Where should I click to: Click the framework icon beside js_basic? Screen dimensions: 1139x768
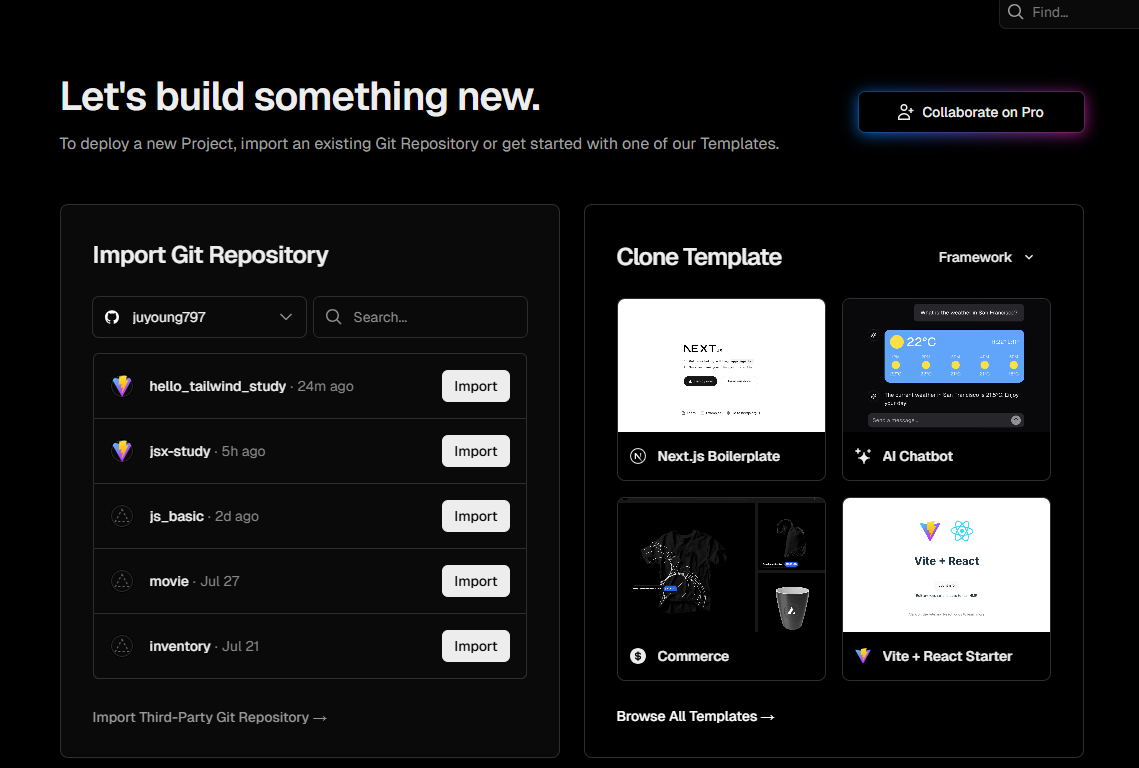click(x=122, y=516)
